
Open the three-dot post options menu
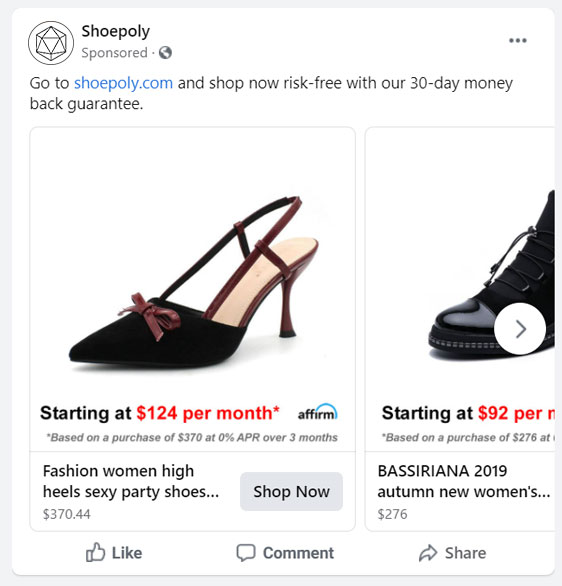pyautogui.click(x=518, y=40)
